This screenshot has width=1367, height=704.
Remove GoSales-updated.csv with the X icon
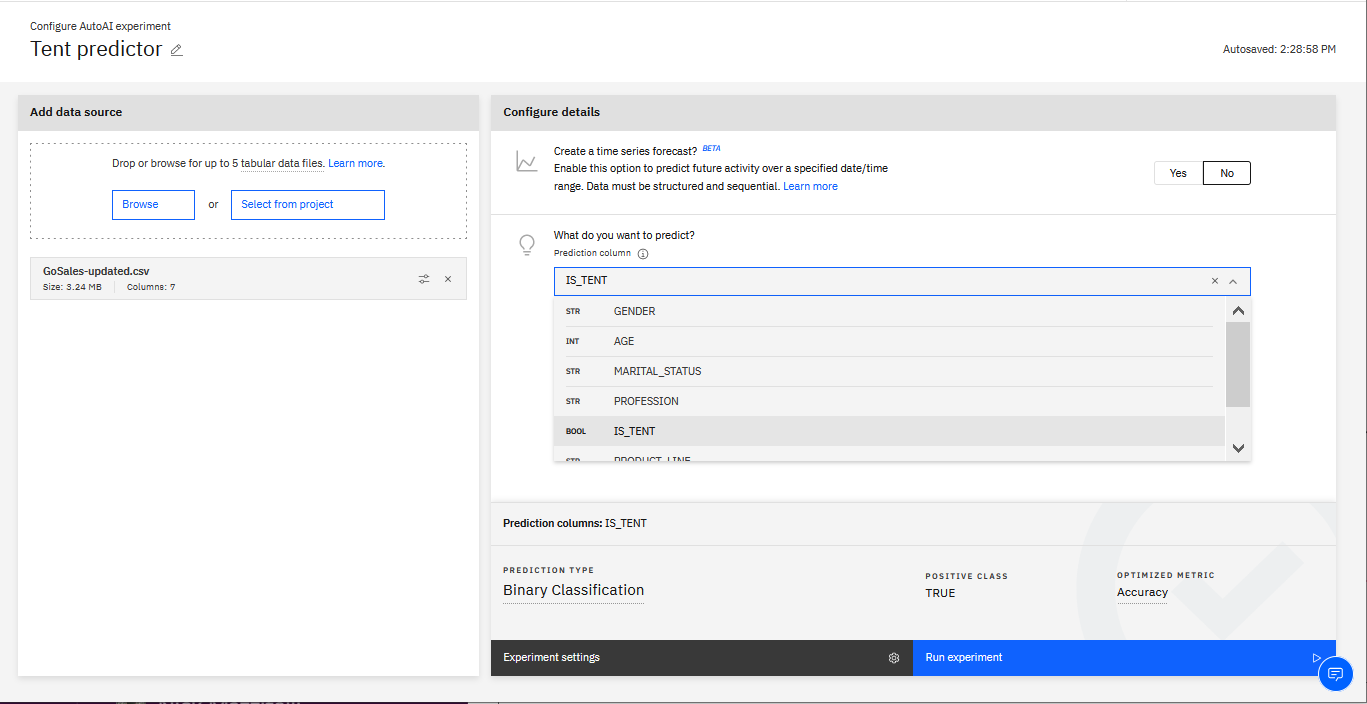pos(448,279)
